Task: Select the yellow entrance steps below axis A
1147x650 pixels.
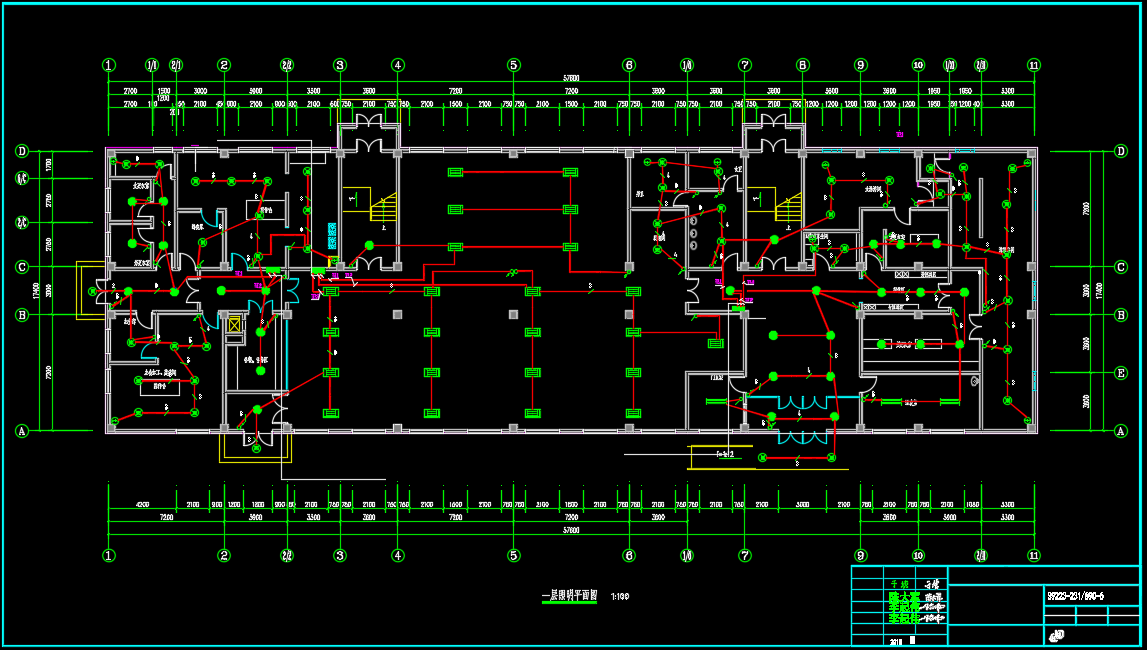Action: click(256, 447)
